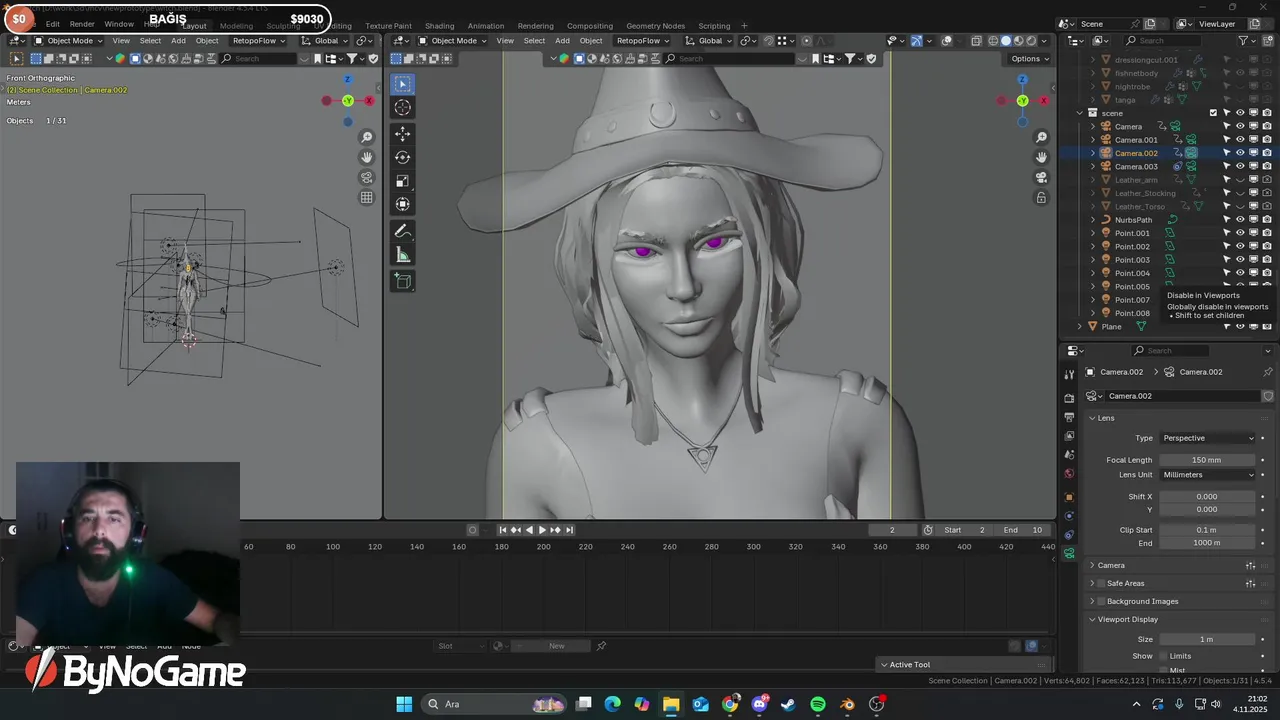Click the orthographic grid icon in left viewport
This screenshot has width=1280, height=720.
click(367, 198)
